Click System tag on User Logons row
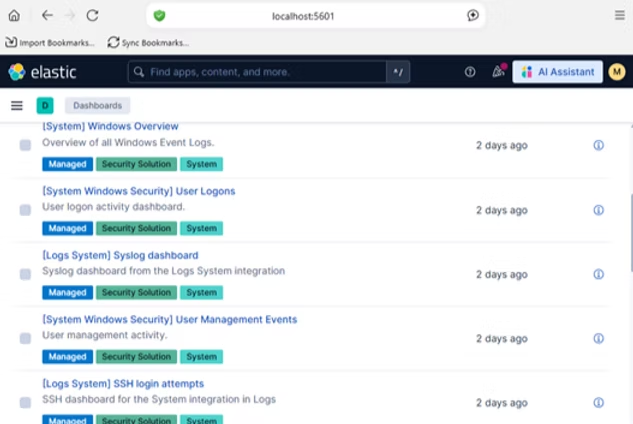633x424 pixels. coord(201,228)
